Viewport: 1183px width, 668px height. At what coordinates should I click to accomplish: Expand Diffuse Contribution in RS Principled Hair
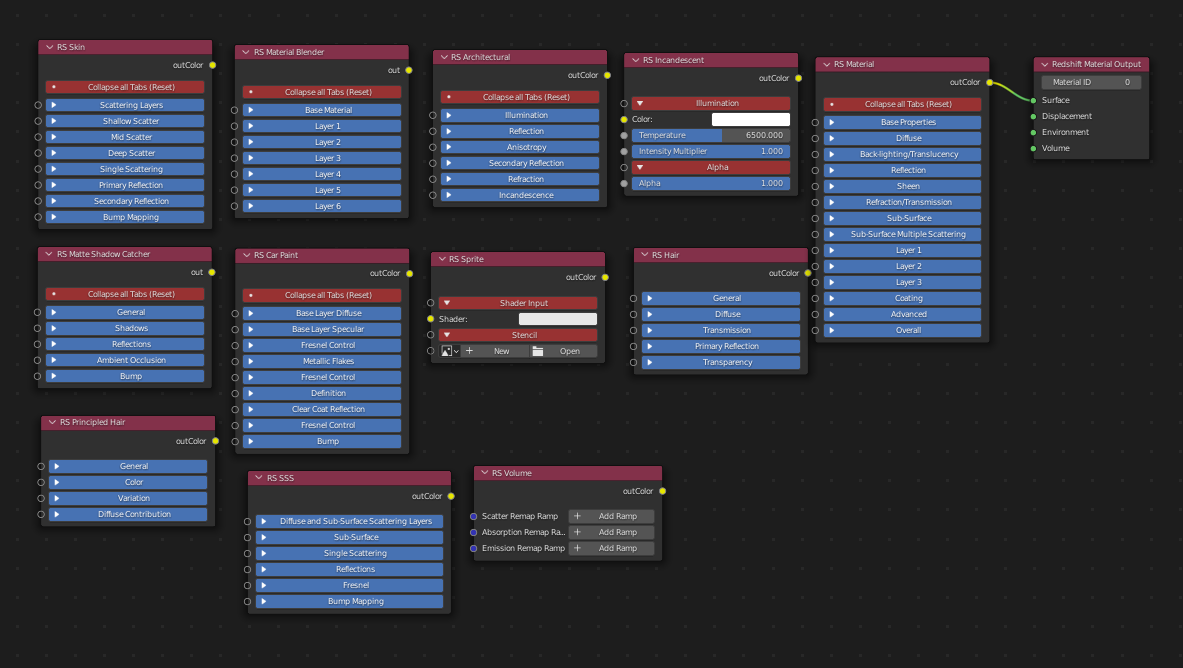point(128,515)
